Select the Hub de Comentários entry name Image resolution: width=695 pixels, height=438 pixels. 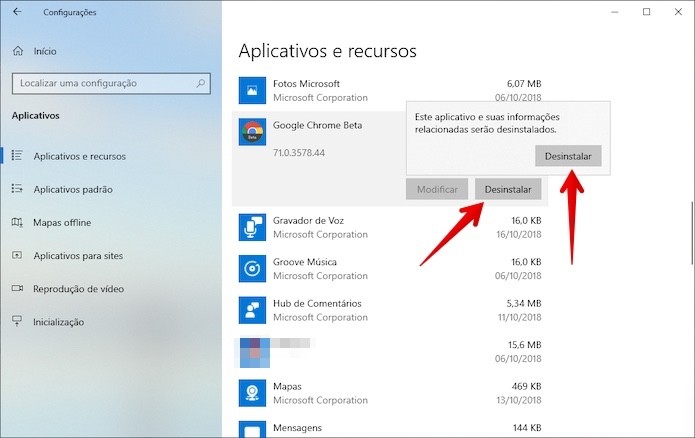click(x=317, y=304)
